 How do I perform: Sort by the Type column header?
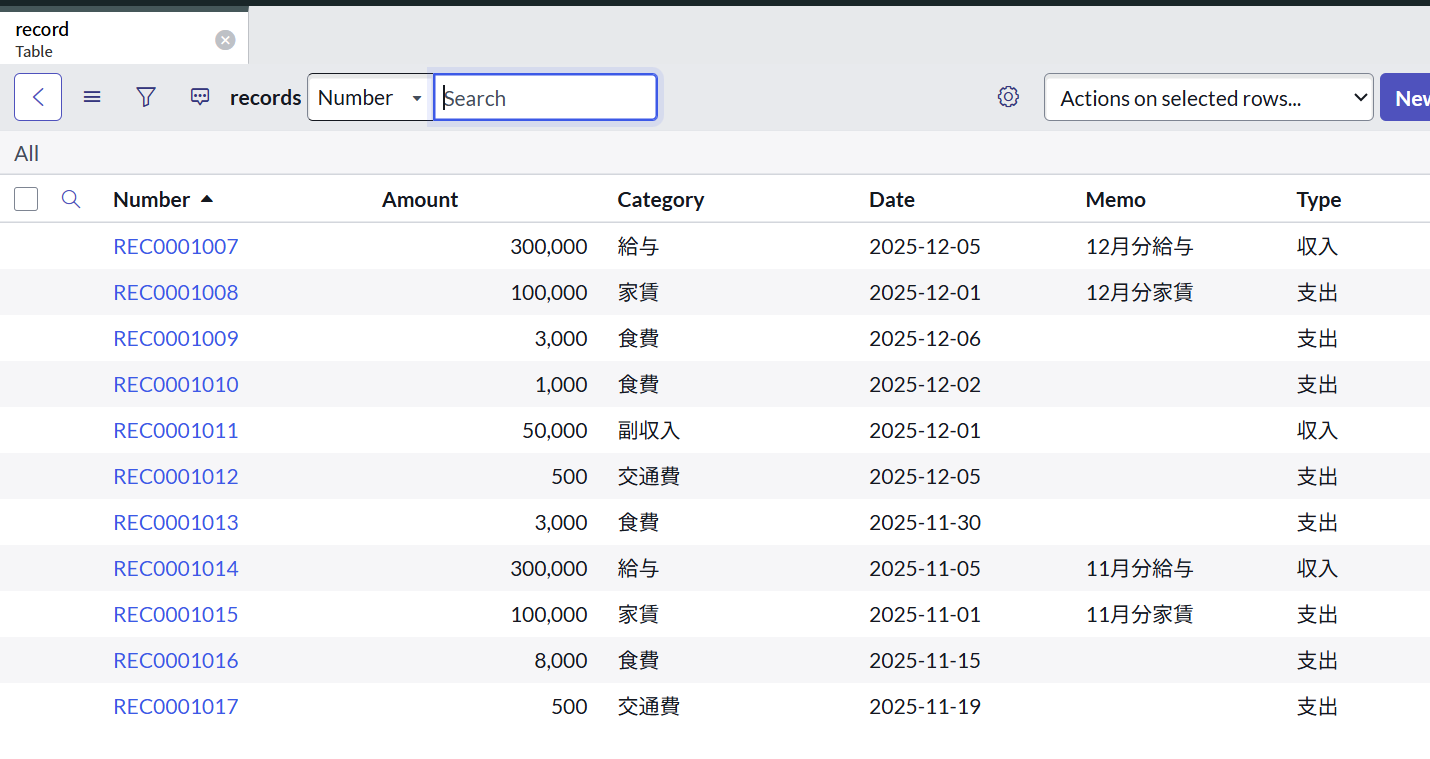click(1319, 199)
